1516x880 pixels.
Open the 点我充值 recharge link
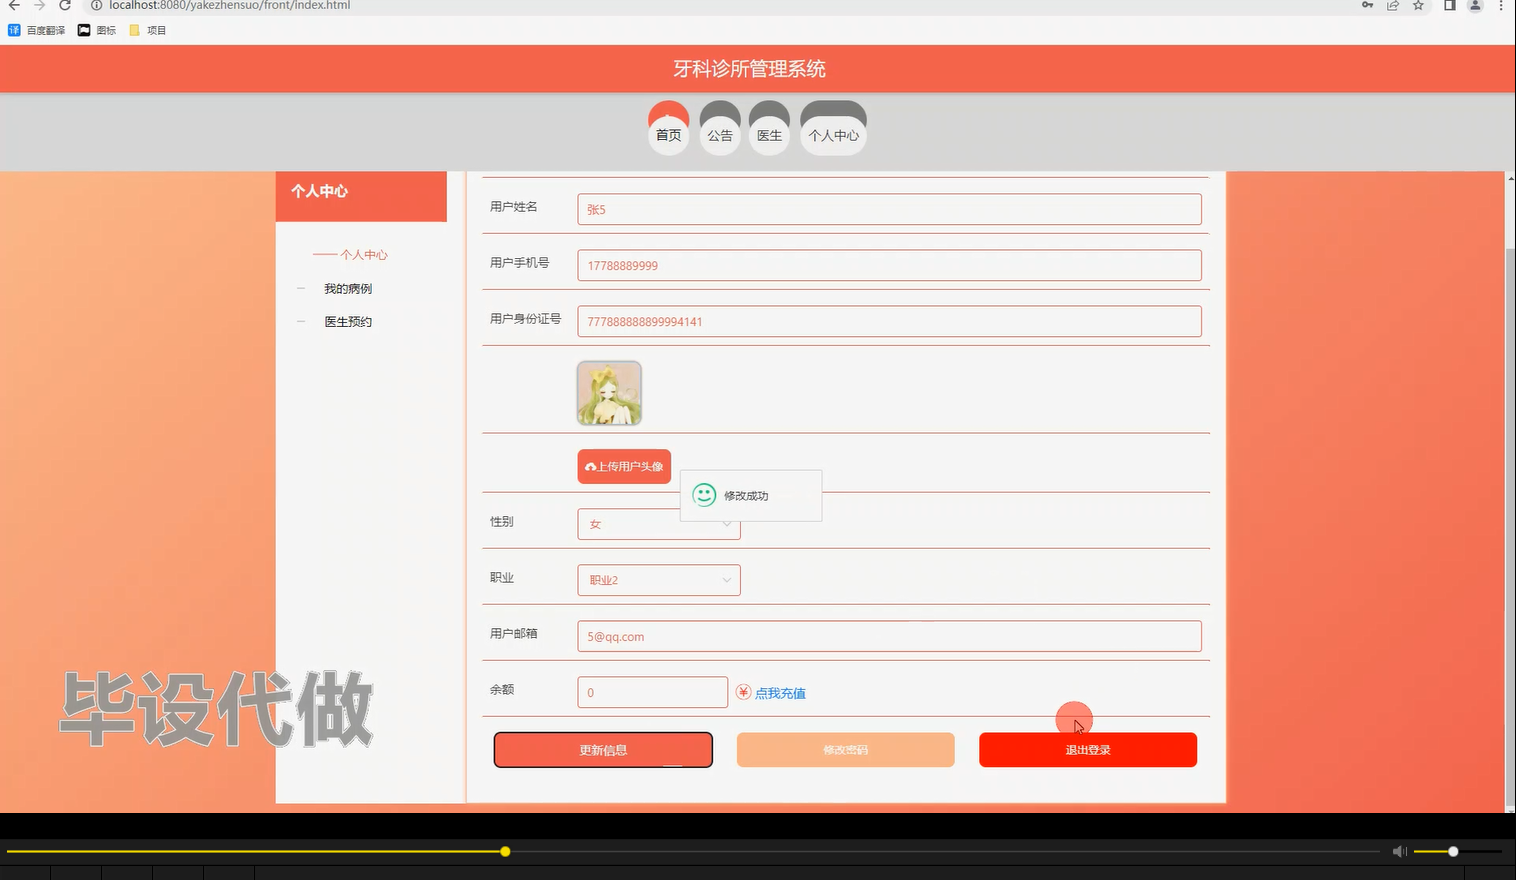click(x=779, y=692)
